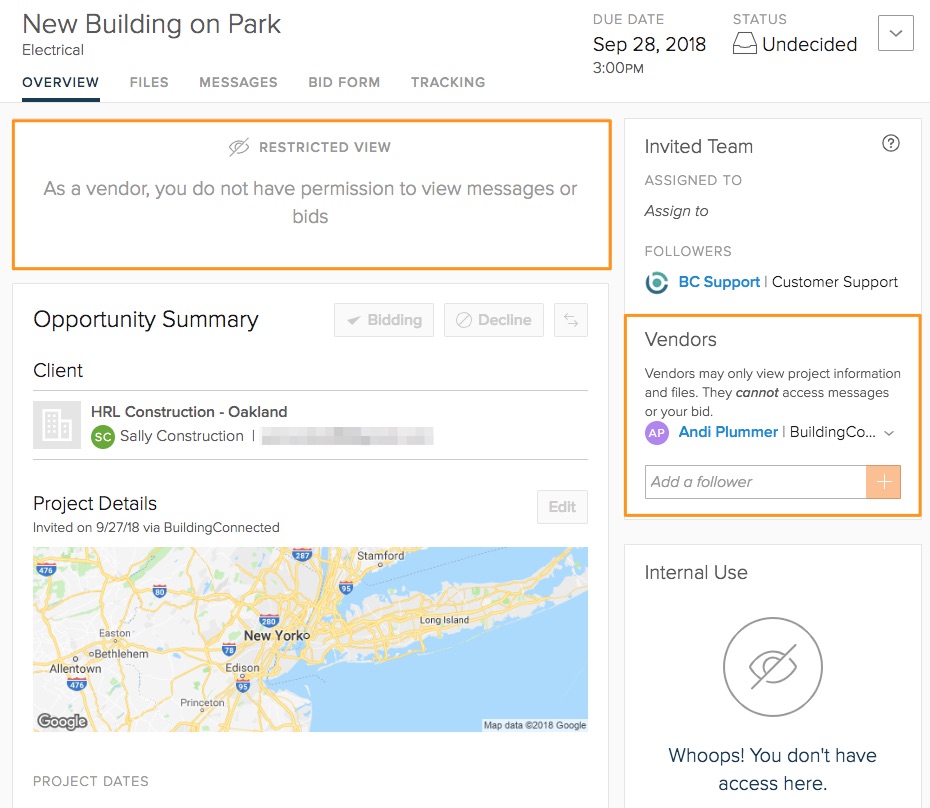The image size is (930, 808).
Task: Click the Undecided status inbox icon
Action: [x=744, y=45]
